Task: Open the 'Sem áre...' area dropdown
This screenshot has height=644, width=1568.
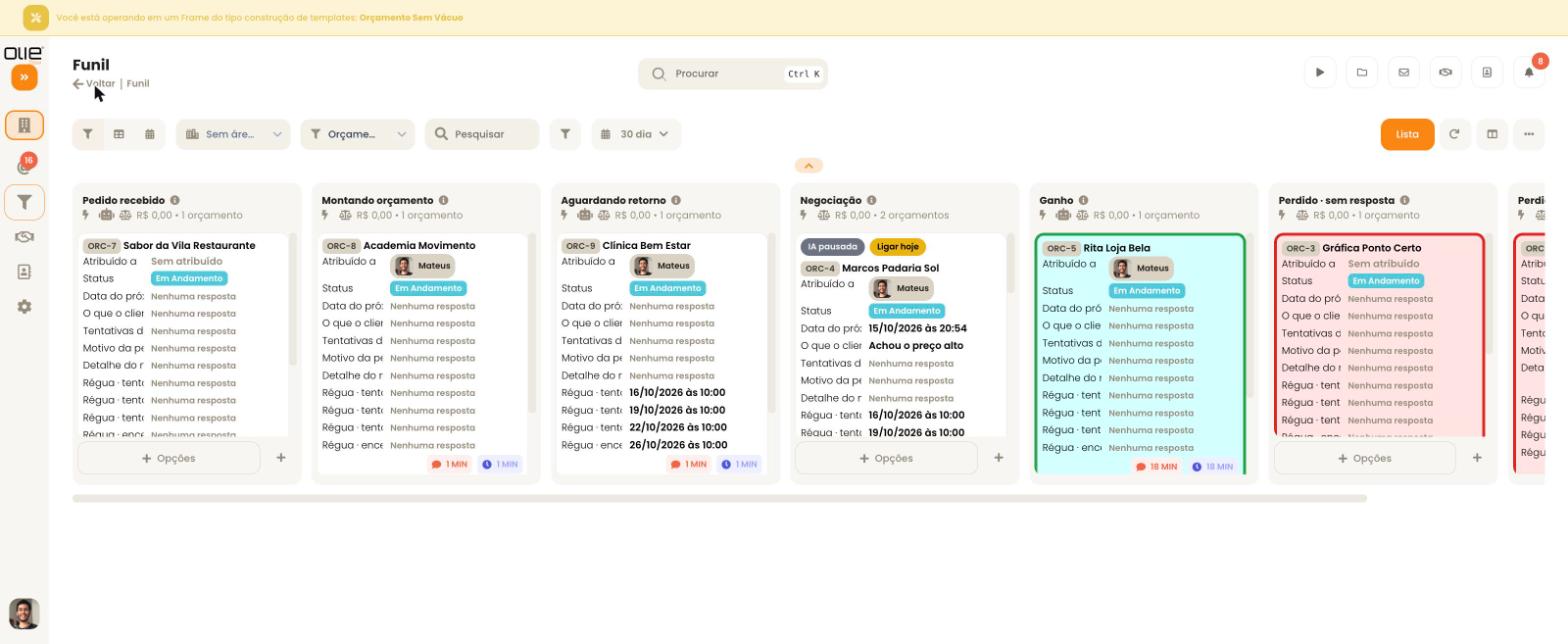Action: click(233, 134)
